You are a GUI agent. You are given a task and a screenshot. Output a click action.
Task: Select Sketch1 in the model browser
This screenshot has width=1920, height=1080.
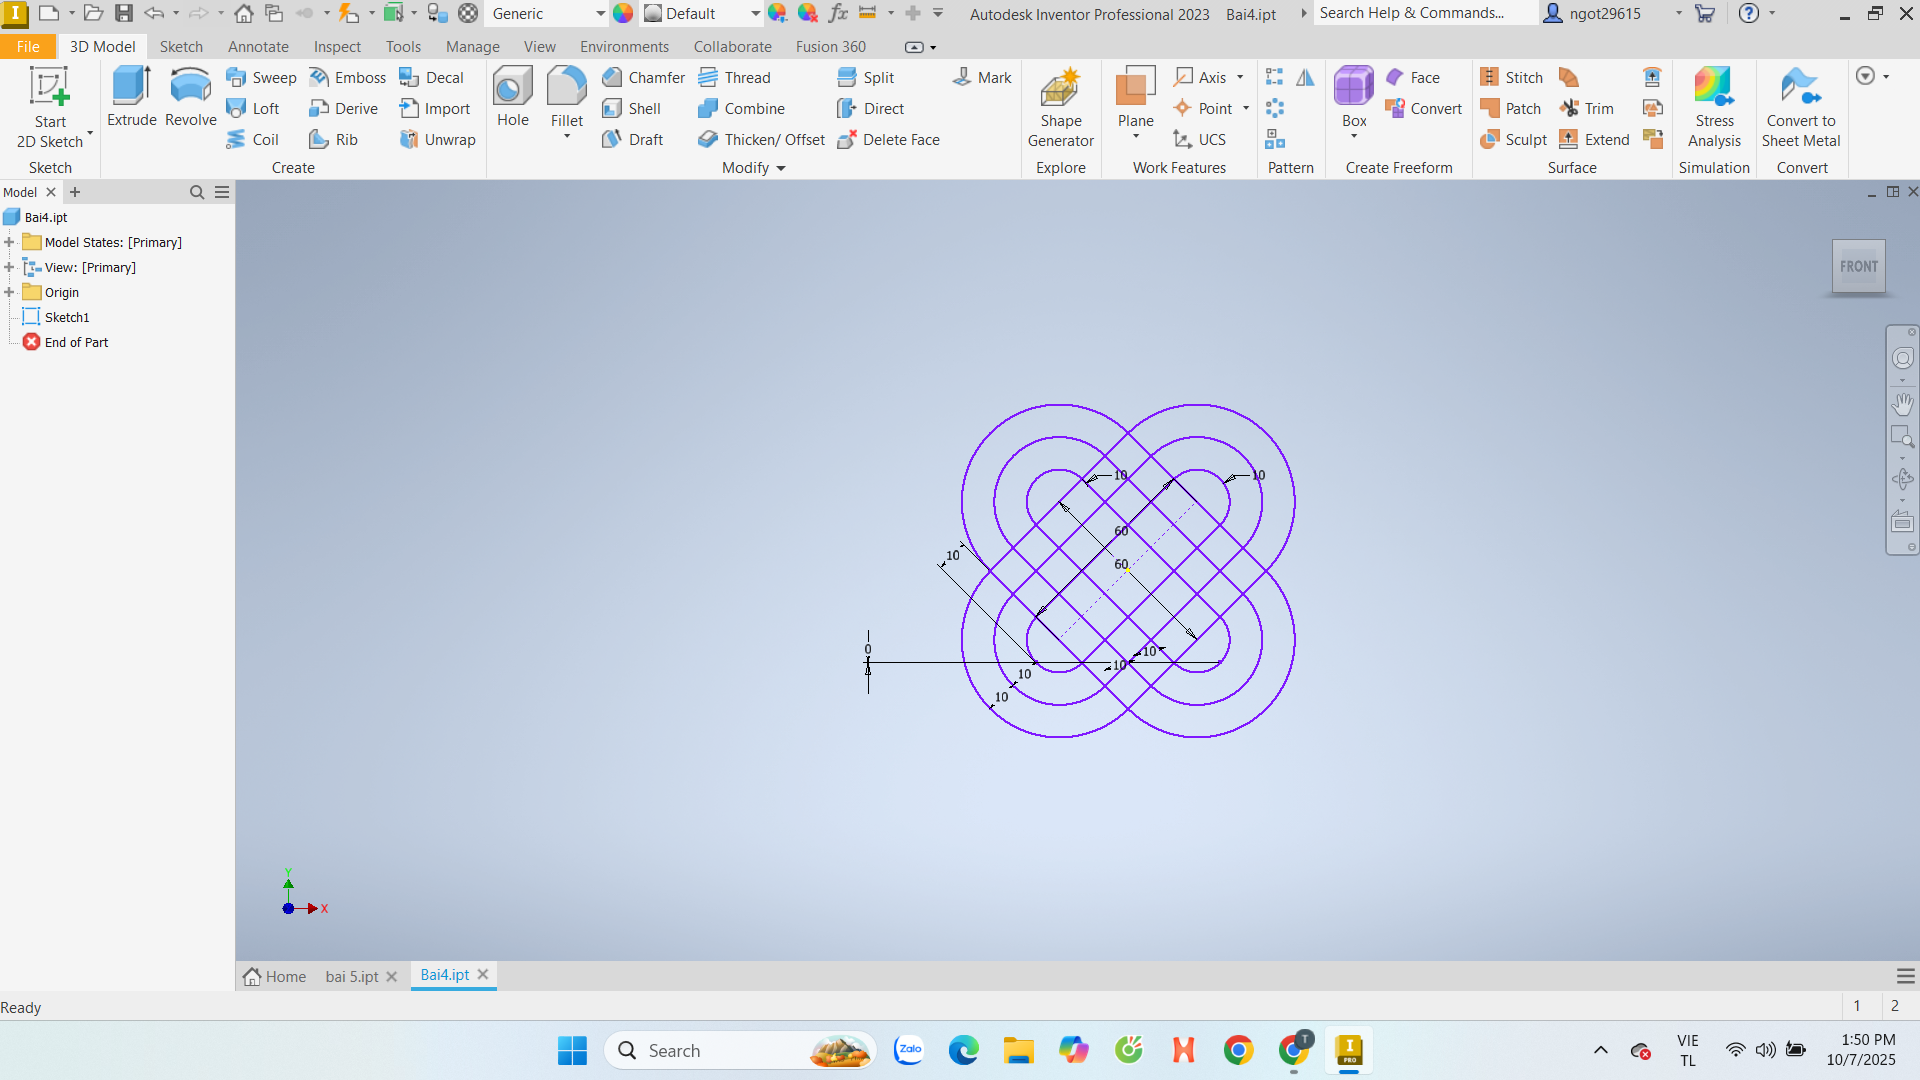[67, 317]
